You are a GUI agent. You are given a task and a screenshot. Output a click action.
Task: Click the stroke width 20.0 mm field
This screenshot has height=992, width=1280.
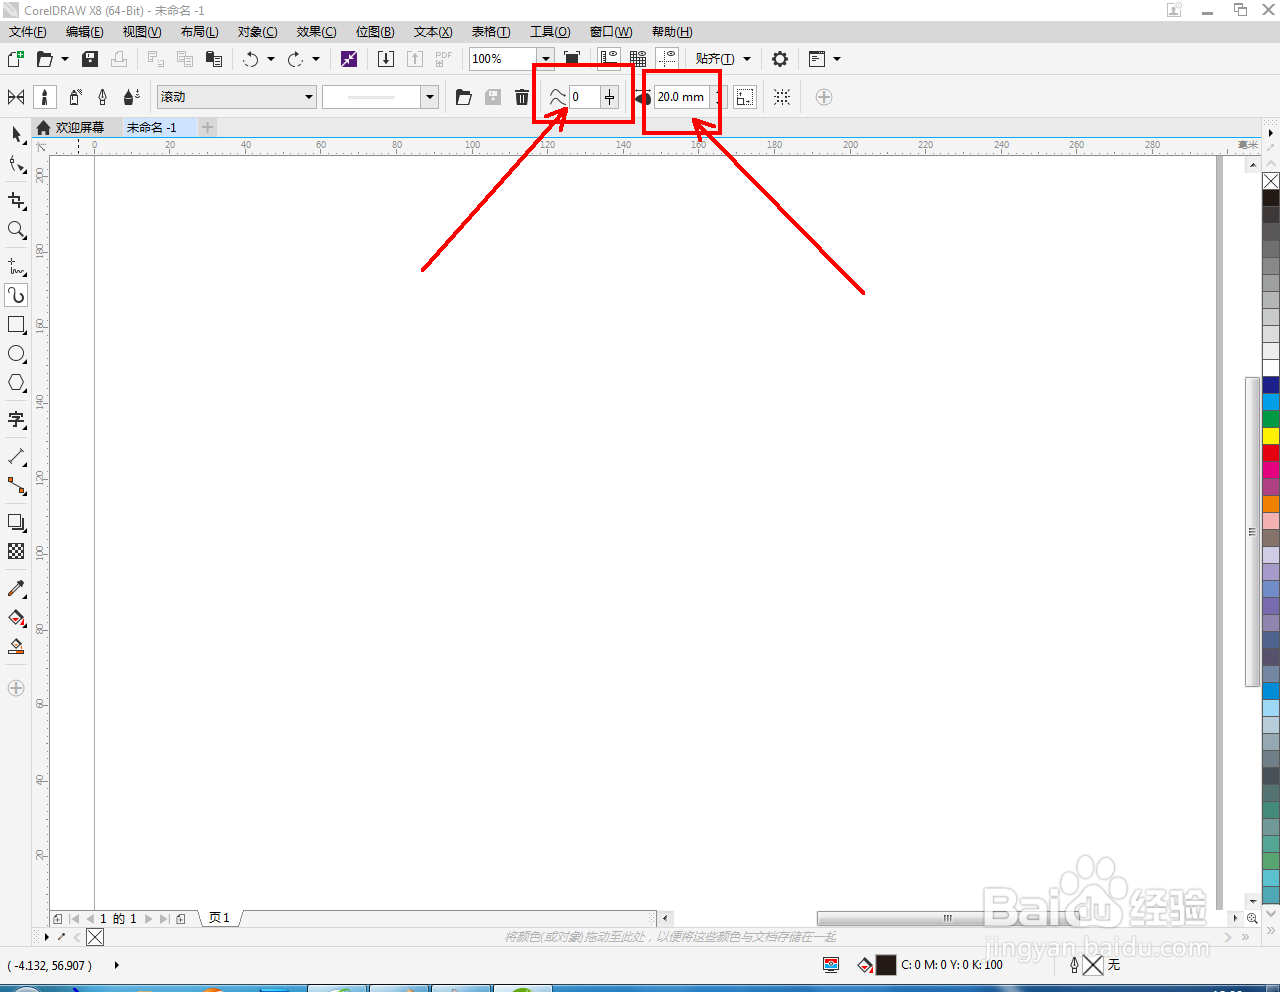[682, 97]
